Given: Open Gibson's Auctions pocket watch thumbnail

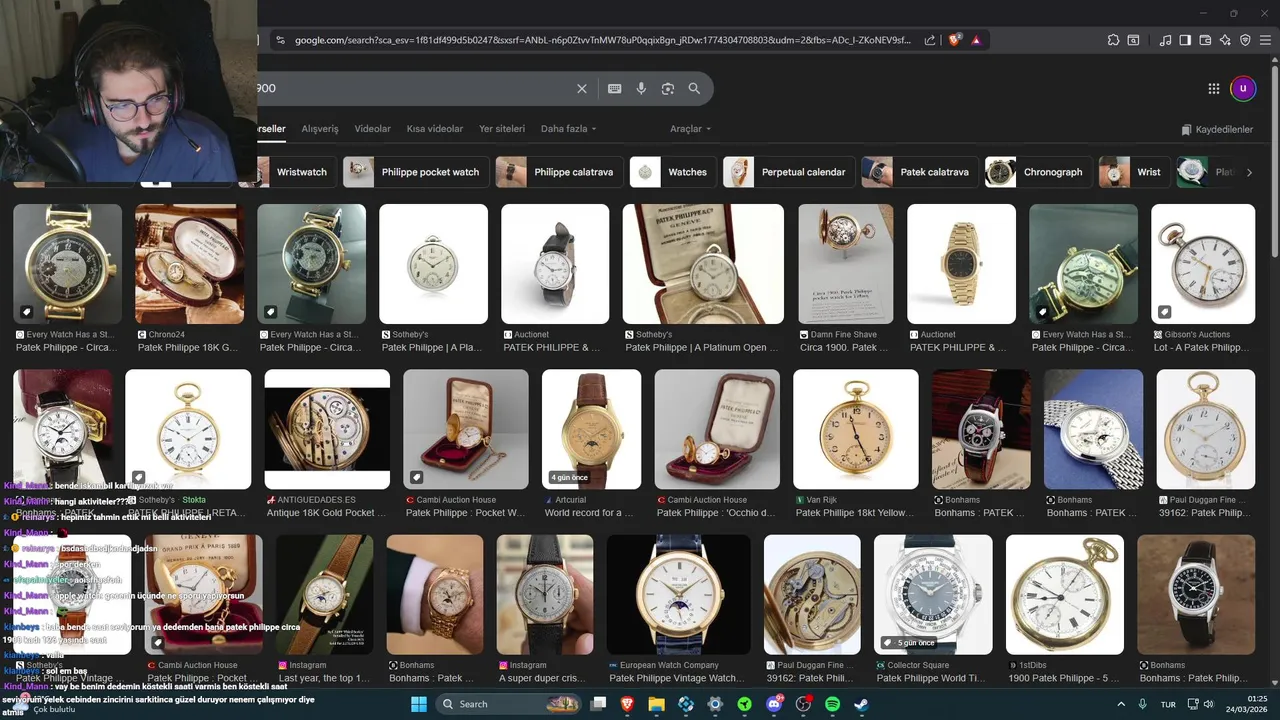Looking at the screenshot, I should [1203, 264].
